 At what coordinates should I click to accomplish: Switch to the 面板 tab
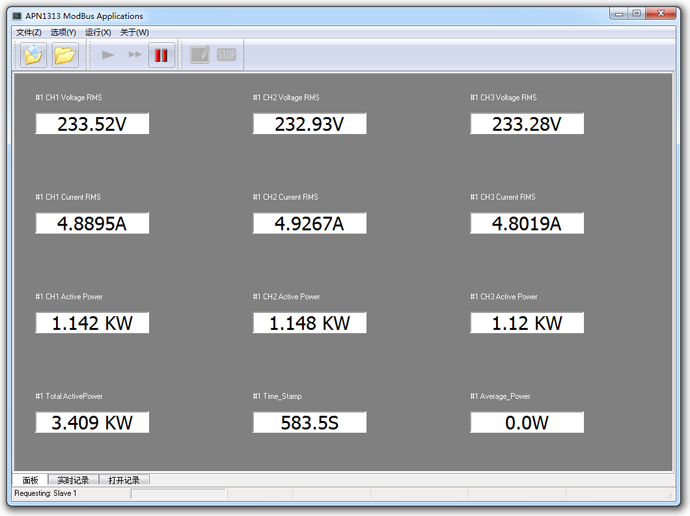(30, 480)
